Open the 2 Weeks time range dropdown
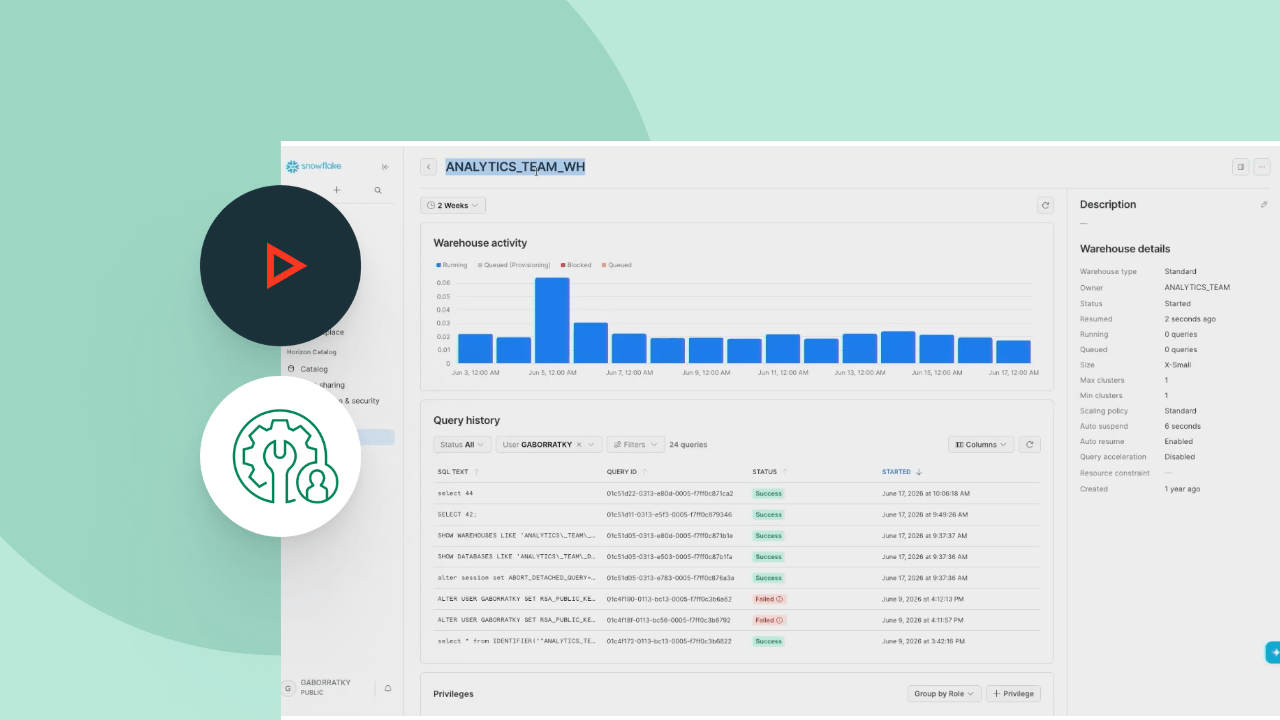 453,205
